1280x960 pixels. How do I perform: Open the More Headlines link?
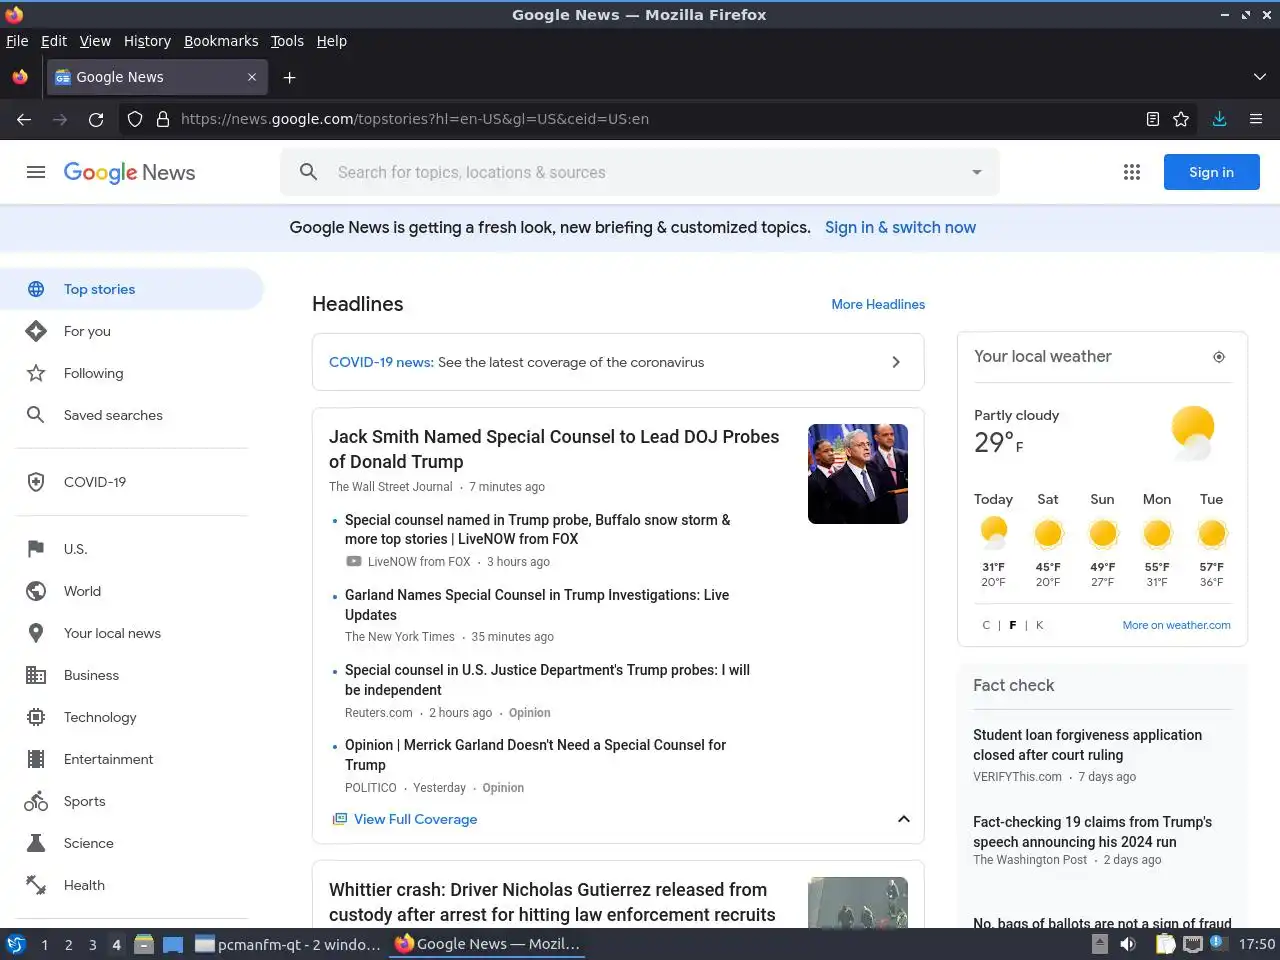tap(878, 304)
